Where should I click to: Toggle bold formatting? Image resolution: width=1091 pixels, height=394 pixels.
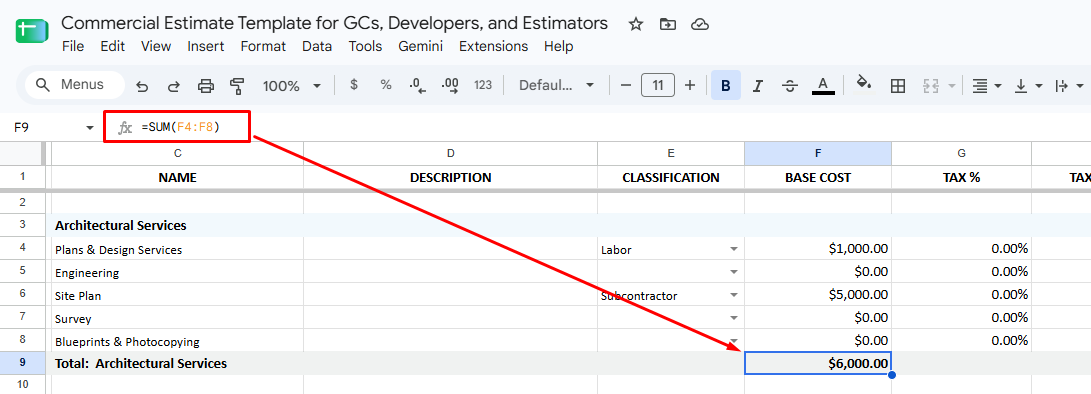tap(726, 86)
